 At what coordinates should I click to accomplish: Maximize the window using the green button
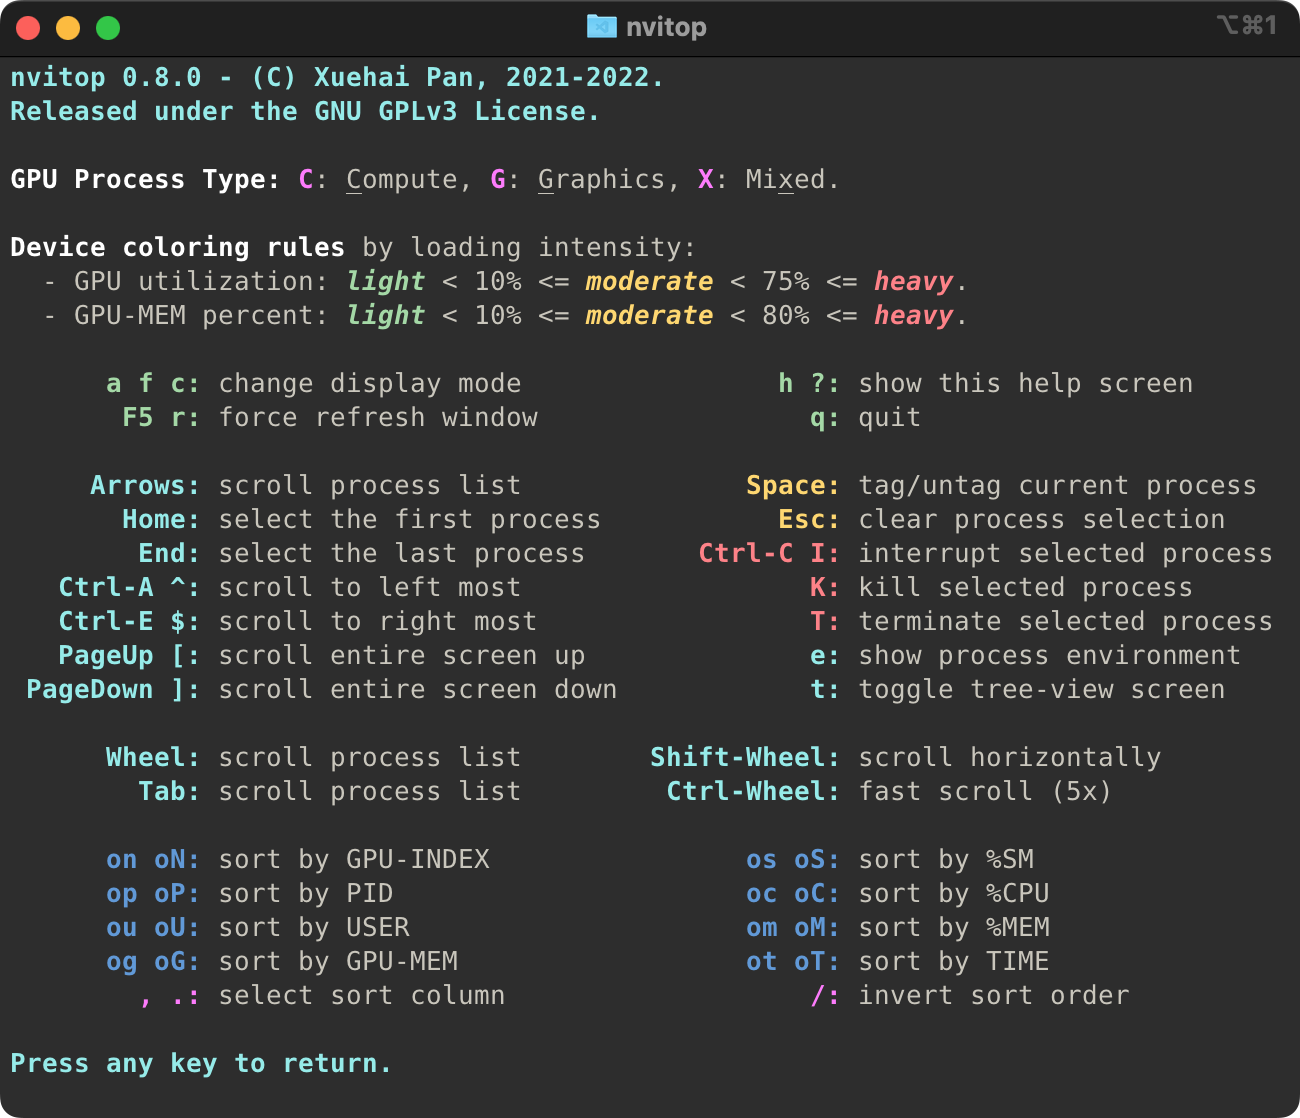[x=108, y=28]
